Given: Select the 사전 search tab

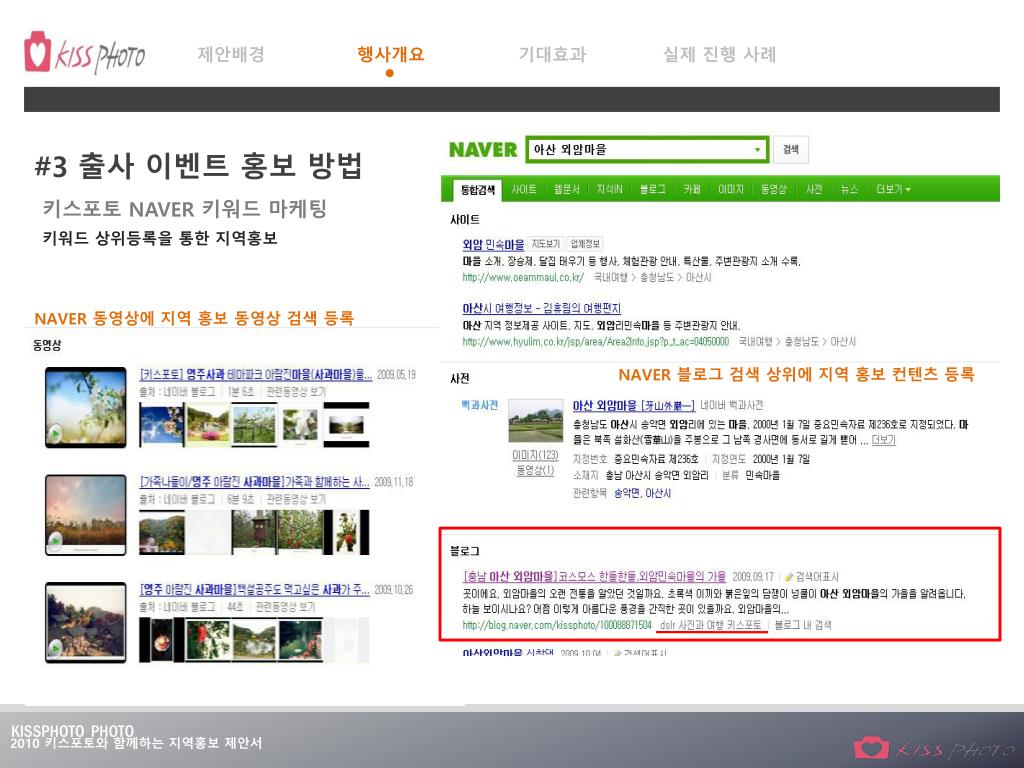Looking at the screenshot, I should point(814,189).
